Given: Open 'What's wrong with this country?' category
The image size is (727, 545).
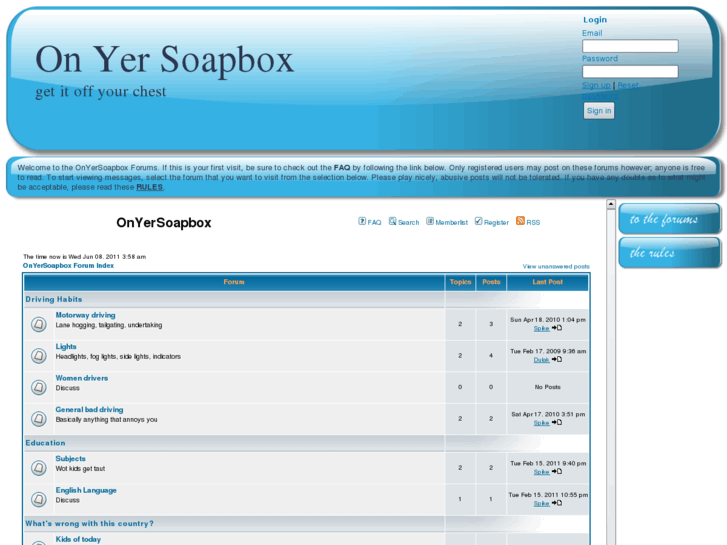Looking at the screenshot, I should point(89,524).
